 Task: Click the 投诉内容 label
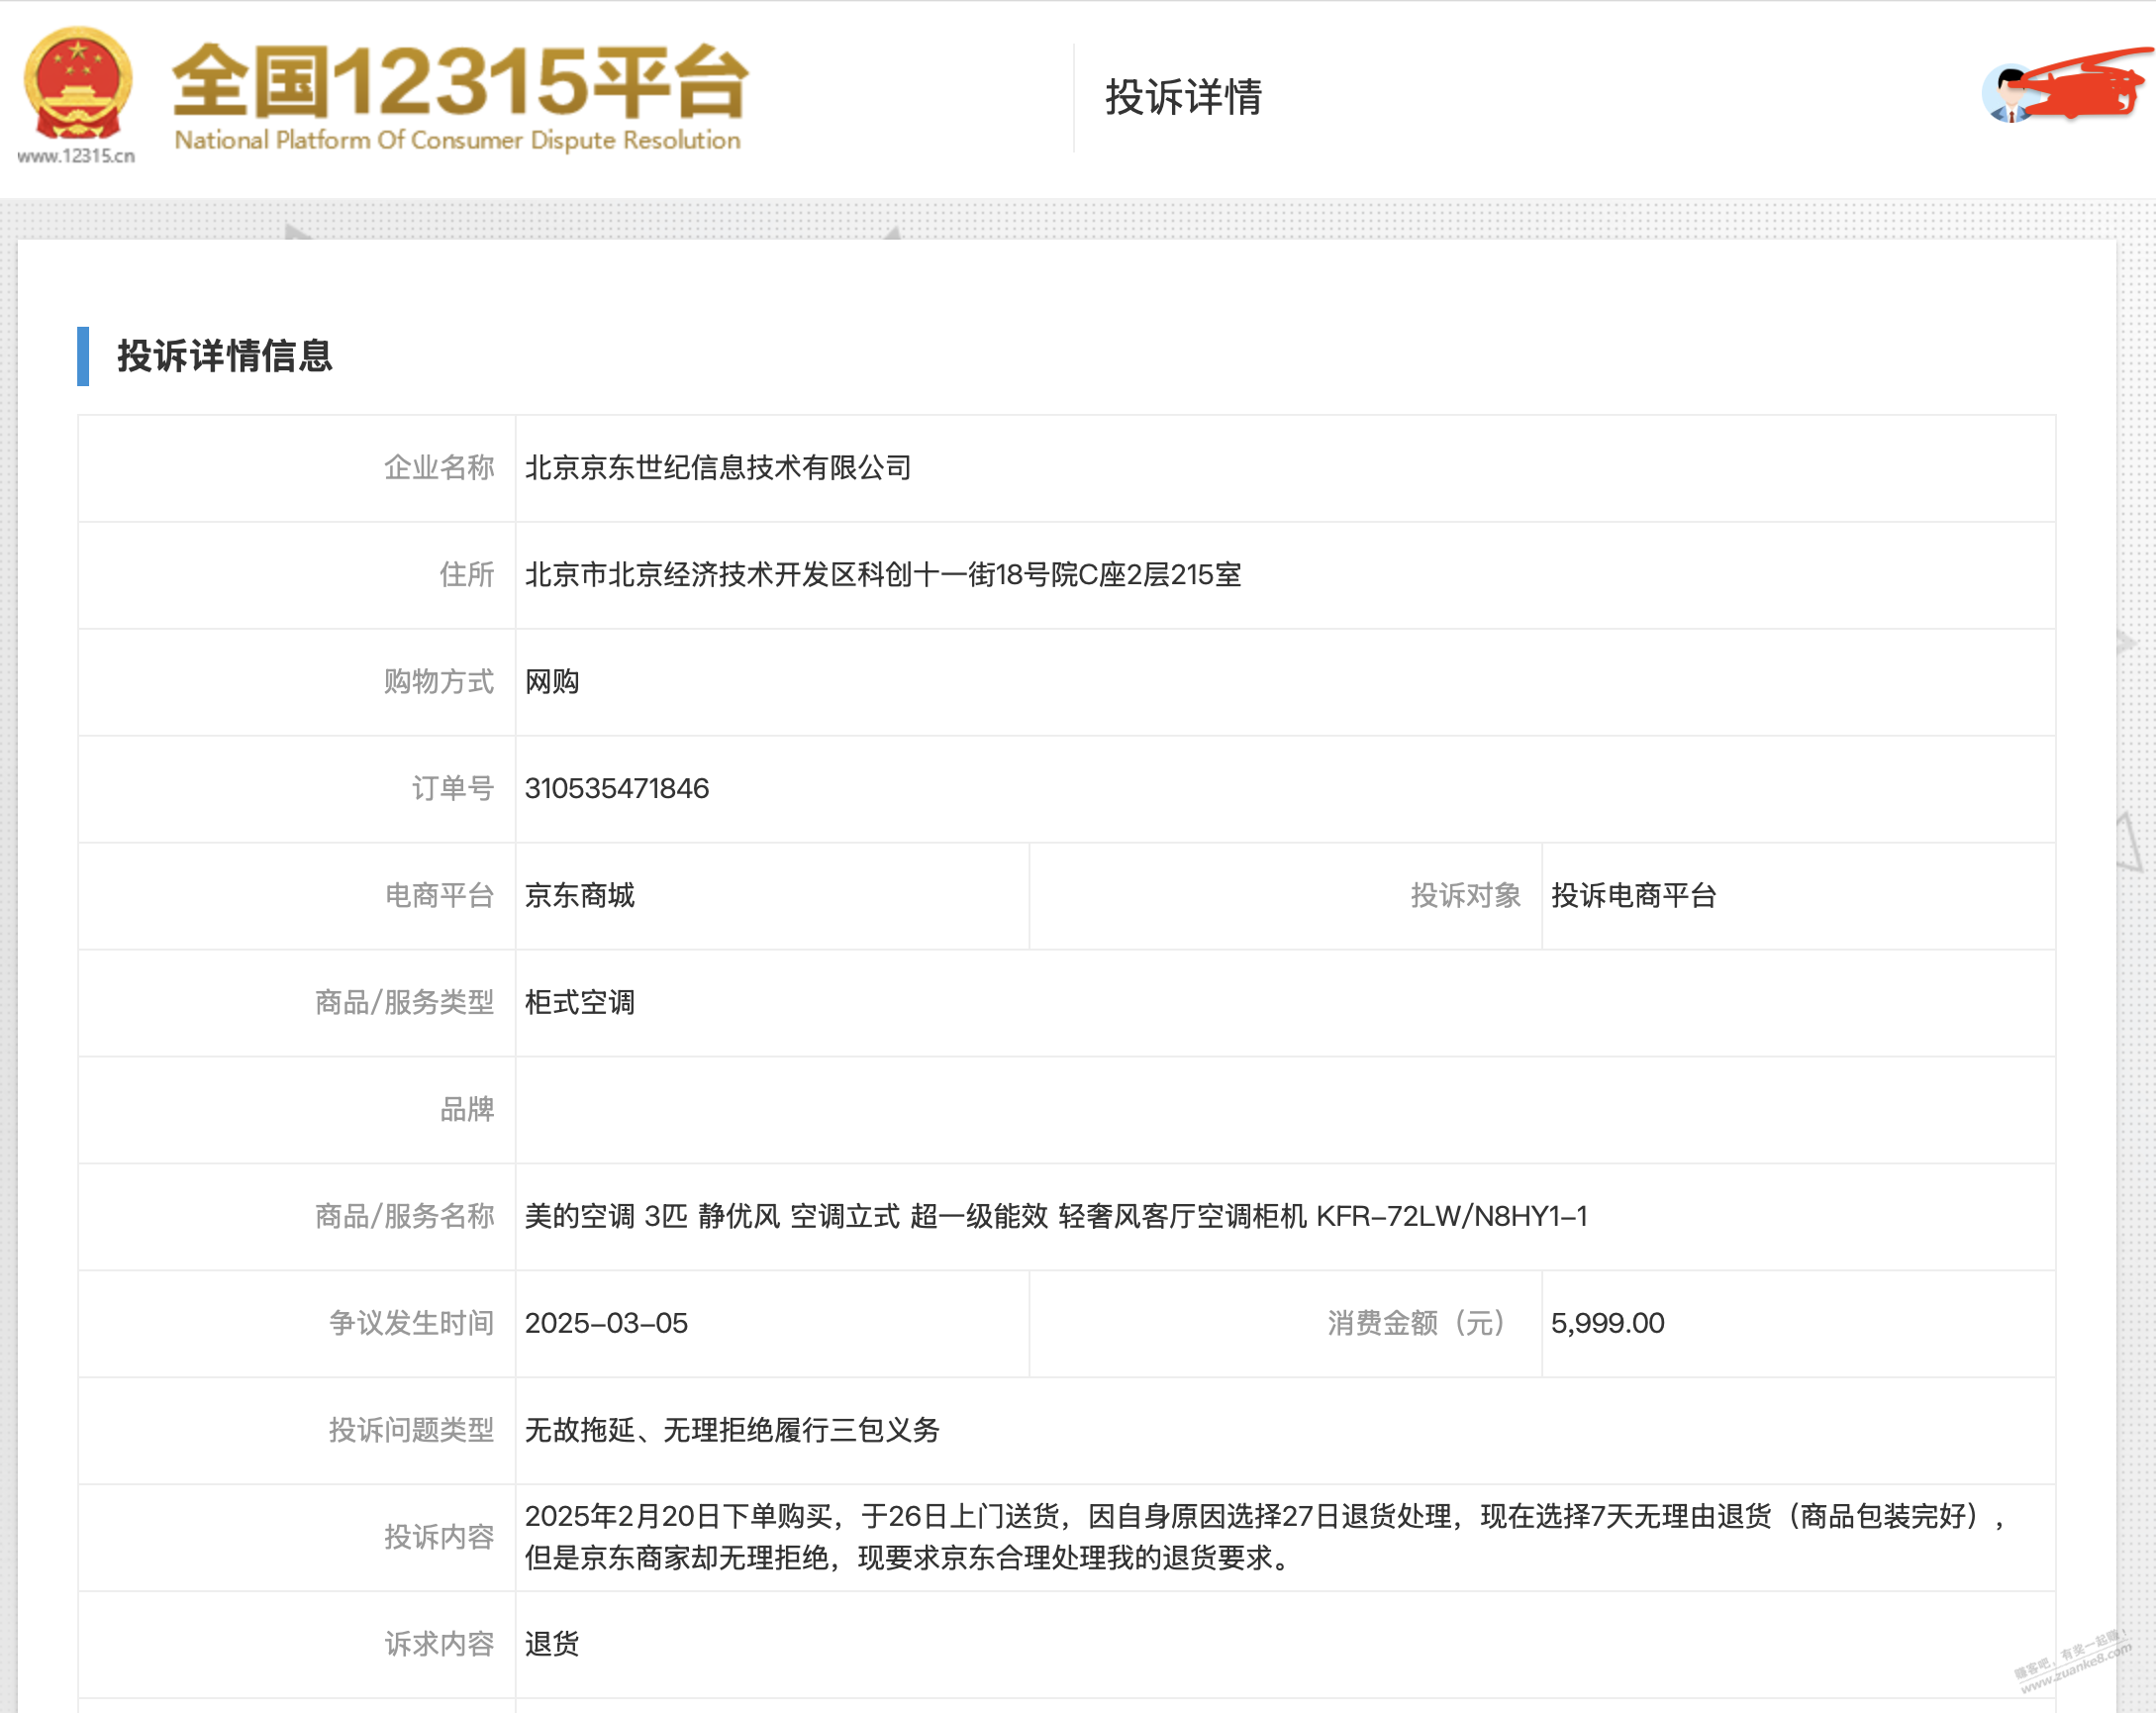pos(439,1538)
